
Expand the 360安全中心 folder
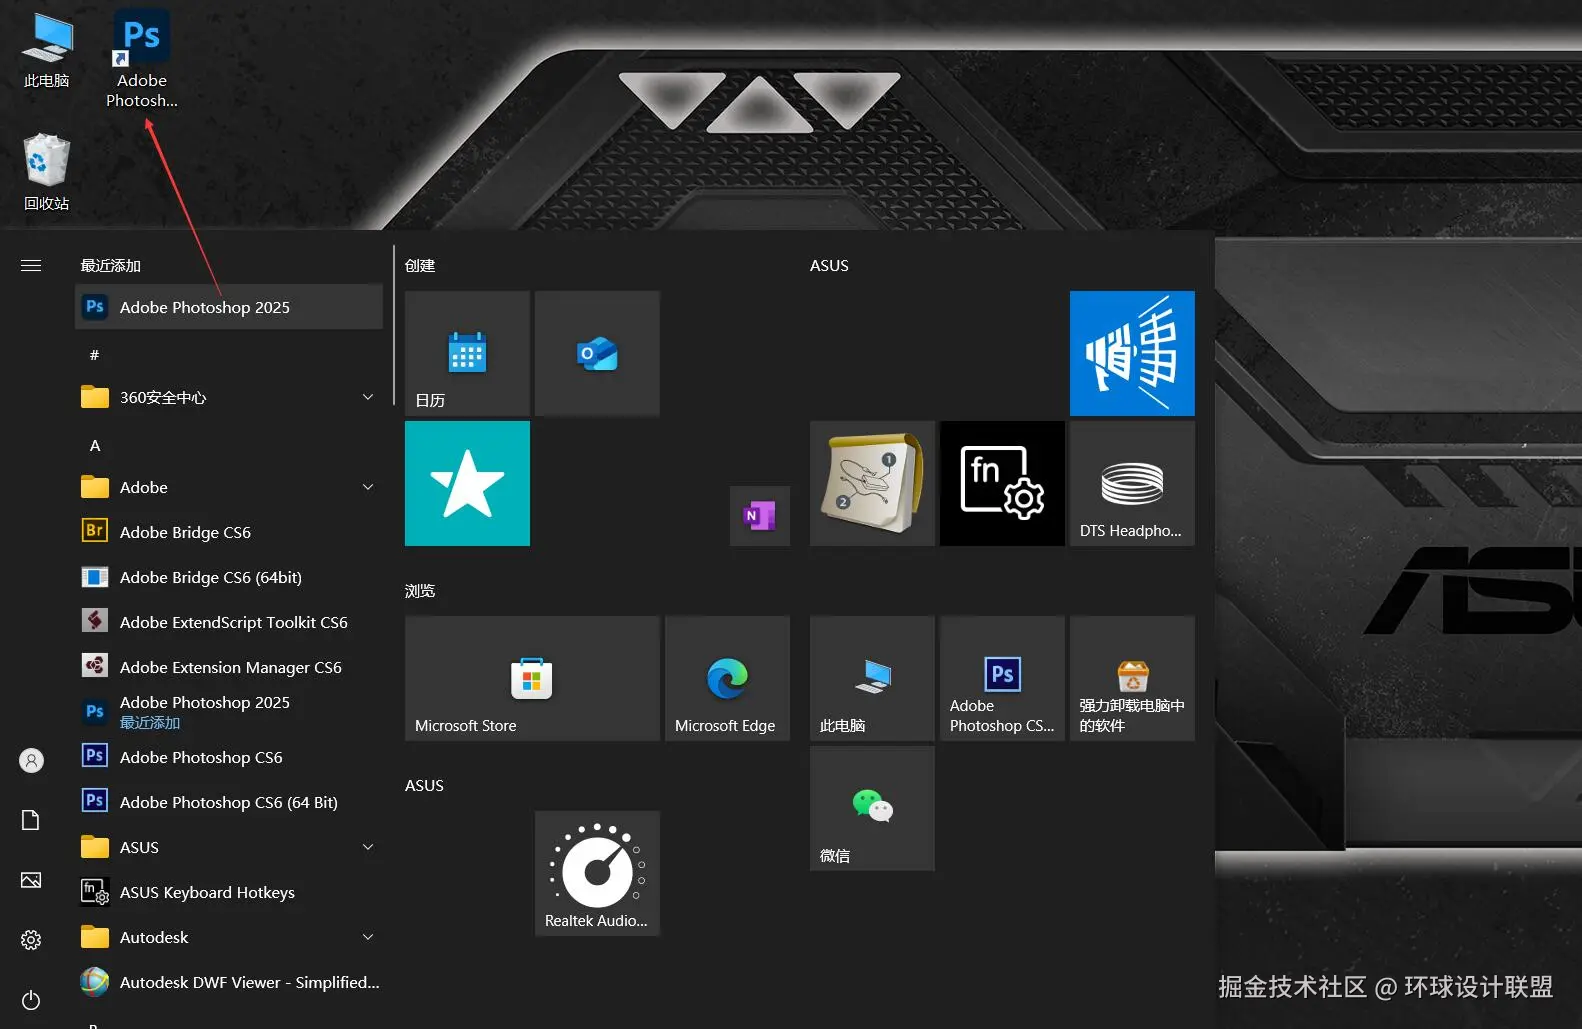tap(229, 397)
